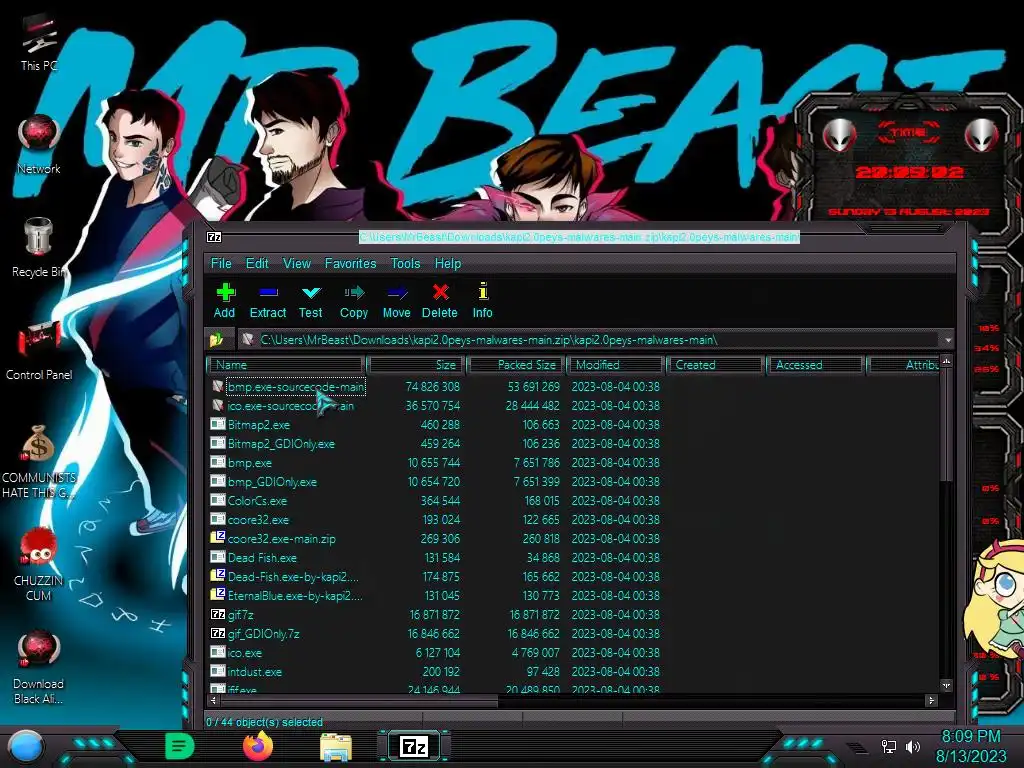Click the taskbar clock showing 8:09 PM

tap(971, 746)
